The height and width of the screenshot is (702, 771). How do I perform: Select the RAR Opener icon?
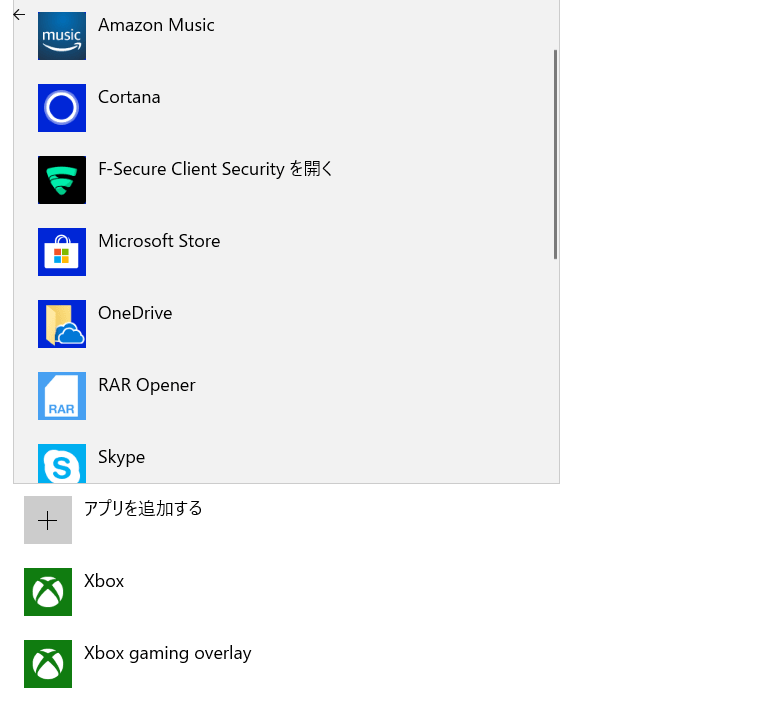62,396
